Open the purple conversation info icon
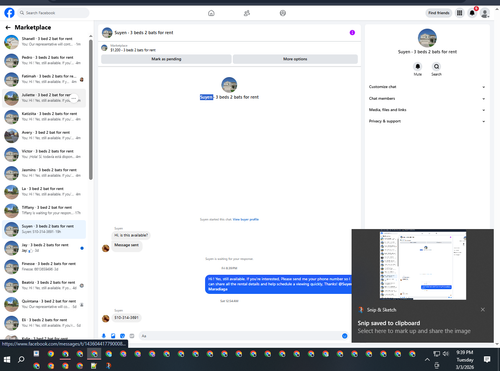The height and width of the screenshot is (371, 500). click(352, 33)
